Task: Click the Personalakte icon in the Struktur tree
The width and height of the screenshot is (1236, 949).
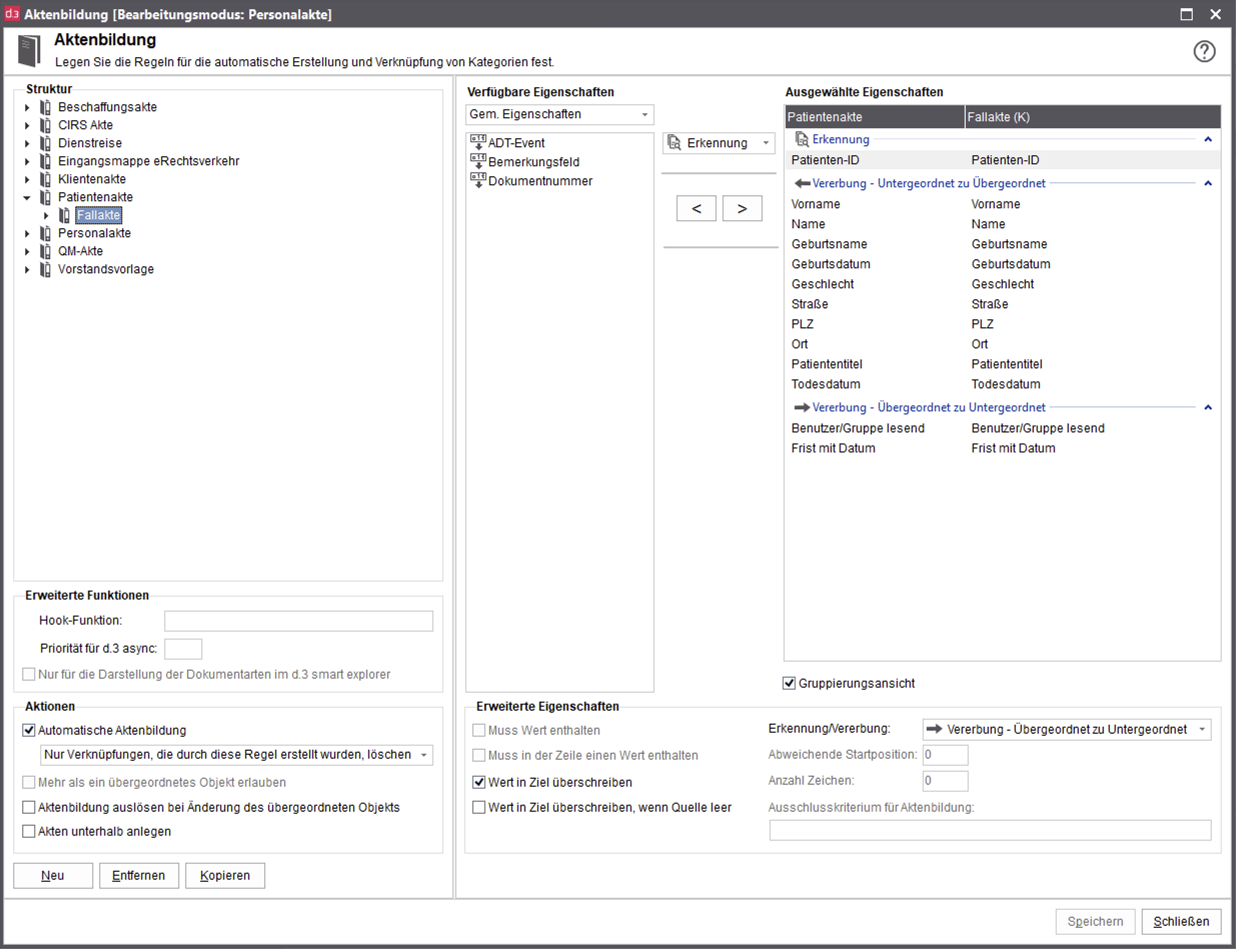Action: pyautogui.click(x=46, y=233)
